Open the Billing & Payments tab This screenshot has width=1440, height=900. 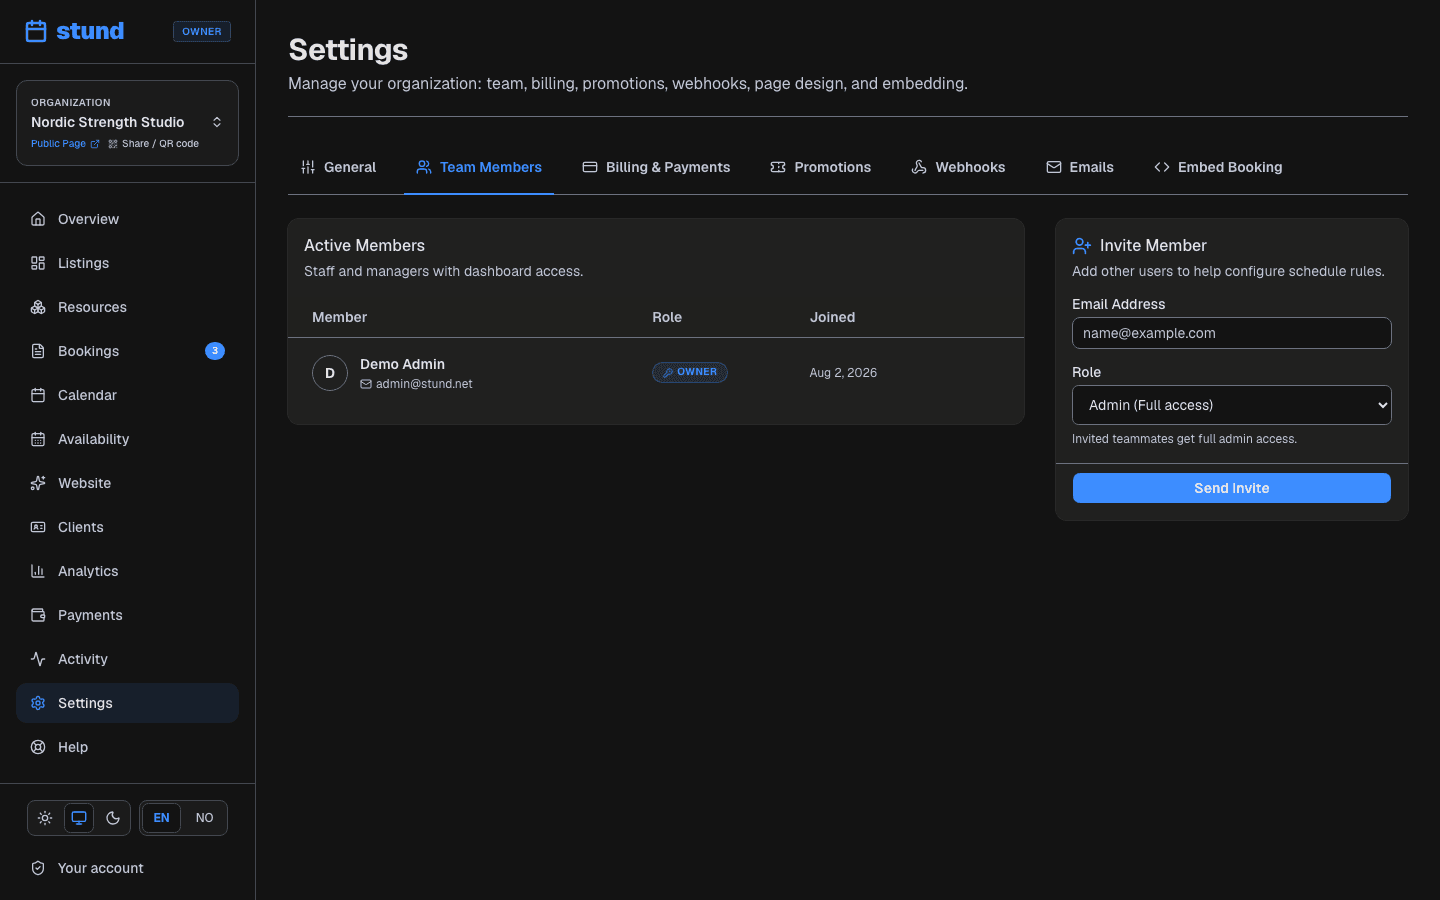pos(656,167)
